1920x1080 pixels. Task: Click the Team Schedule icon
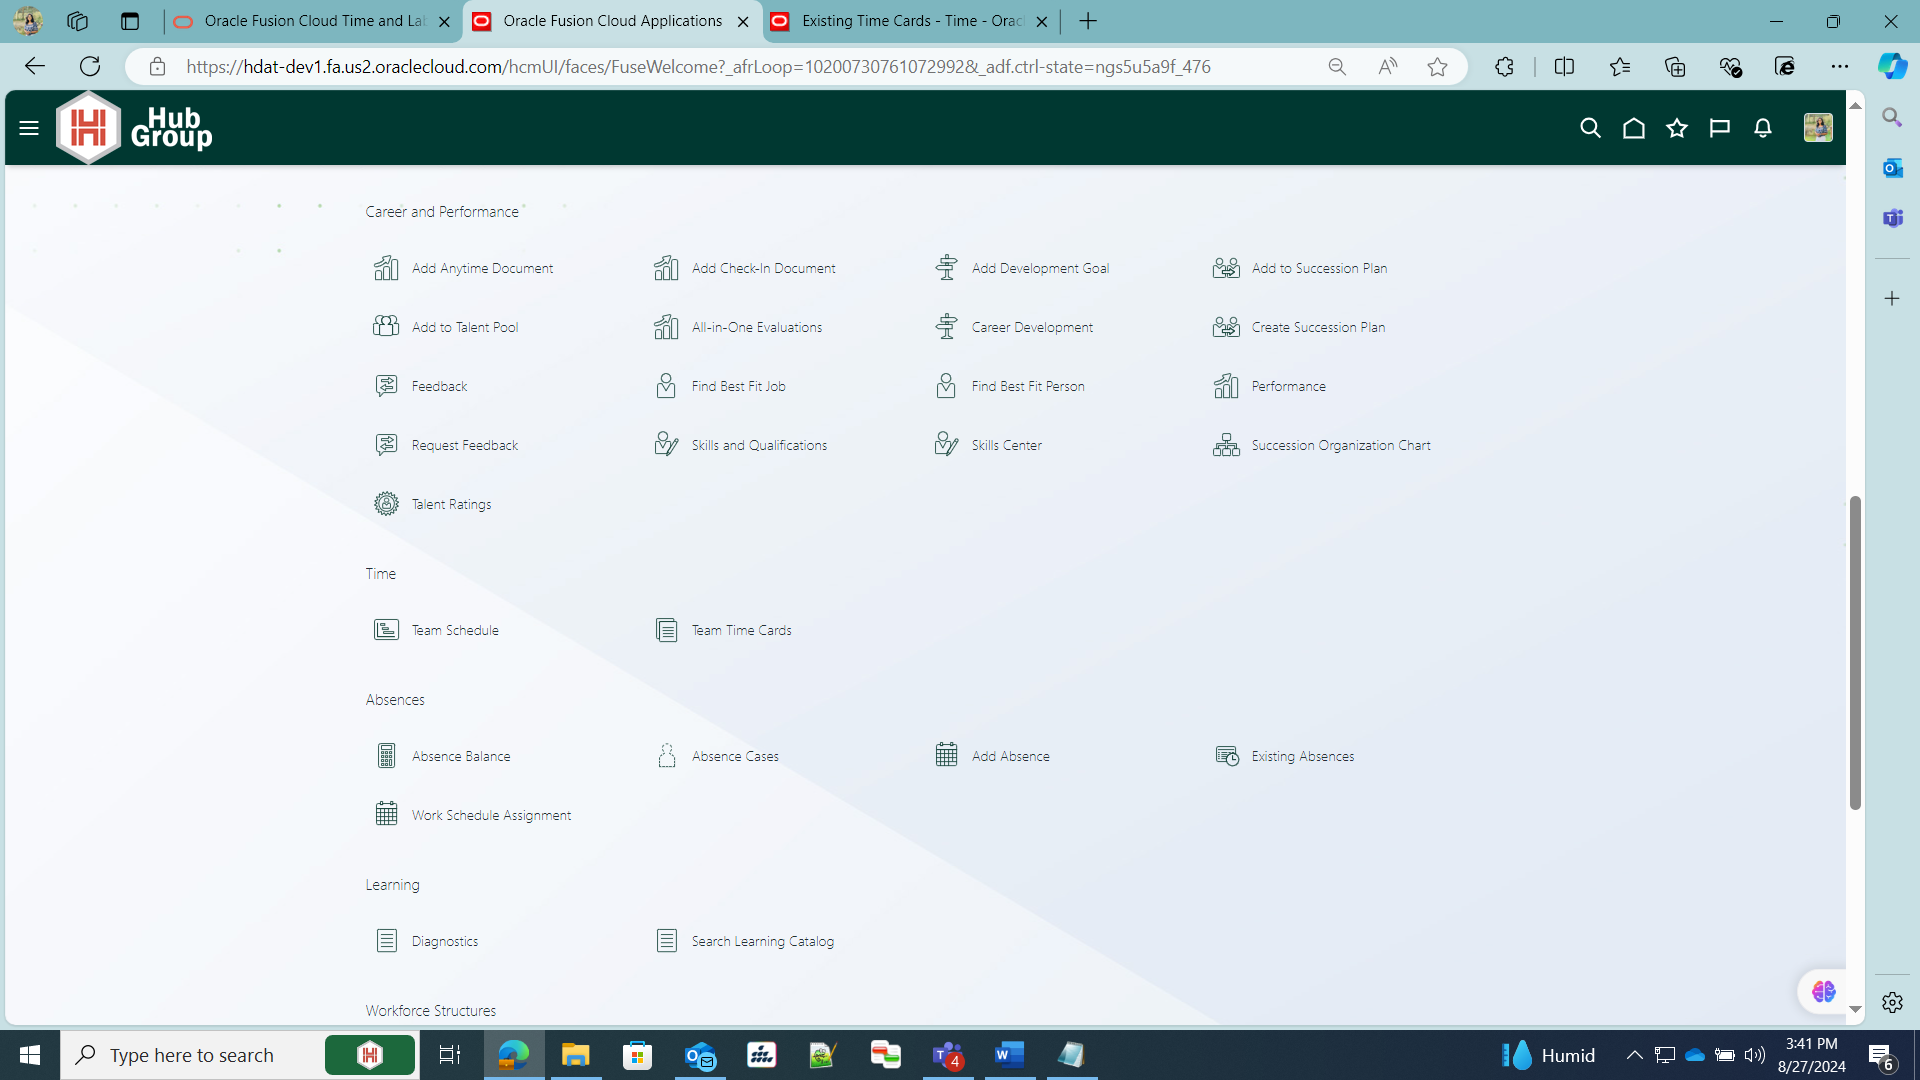point(386,630)
